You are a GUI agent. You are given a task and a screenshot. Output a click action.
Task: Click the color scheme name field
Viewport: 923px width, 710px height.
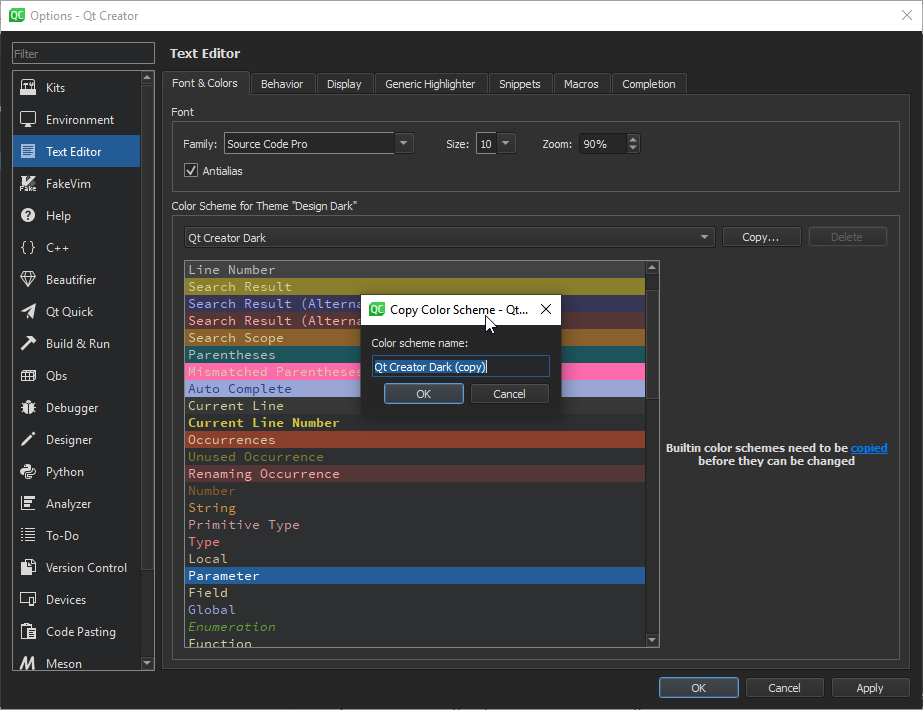(460, 367)
